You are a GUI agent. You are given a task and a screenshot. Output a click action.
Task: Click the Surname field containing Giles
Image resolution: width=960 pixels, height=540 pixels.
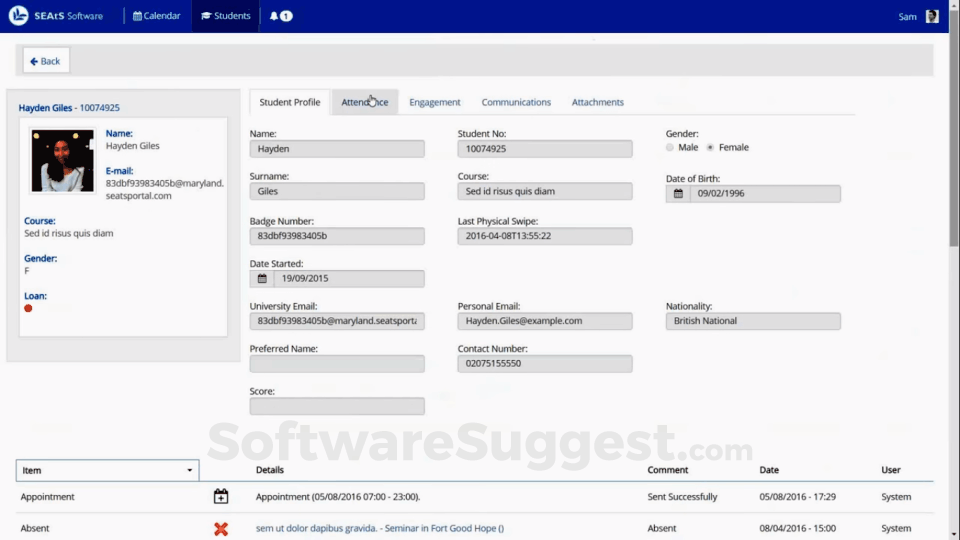click(337, 191)
